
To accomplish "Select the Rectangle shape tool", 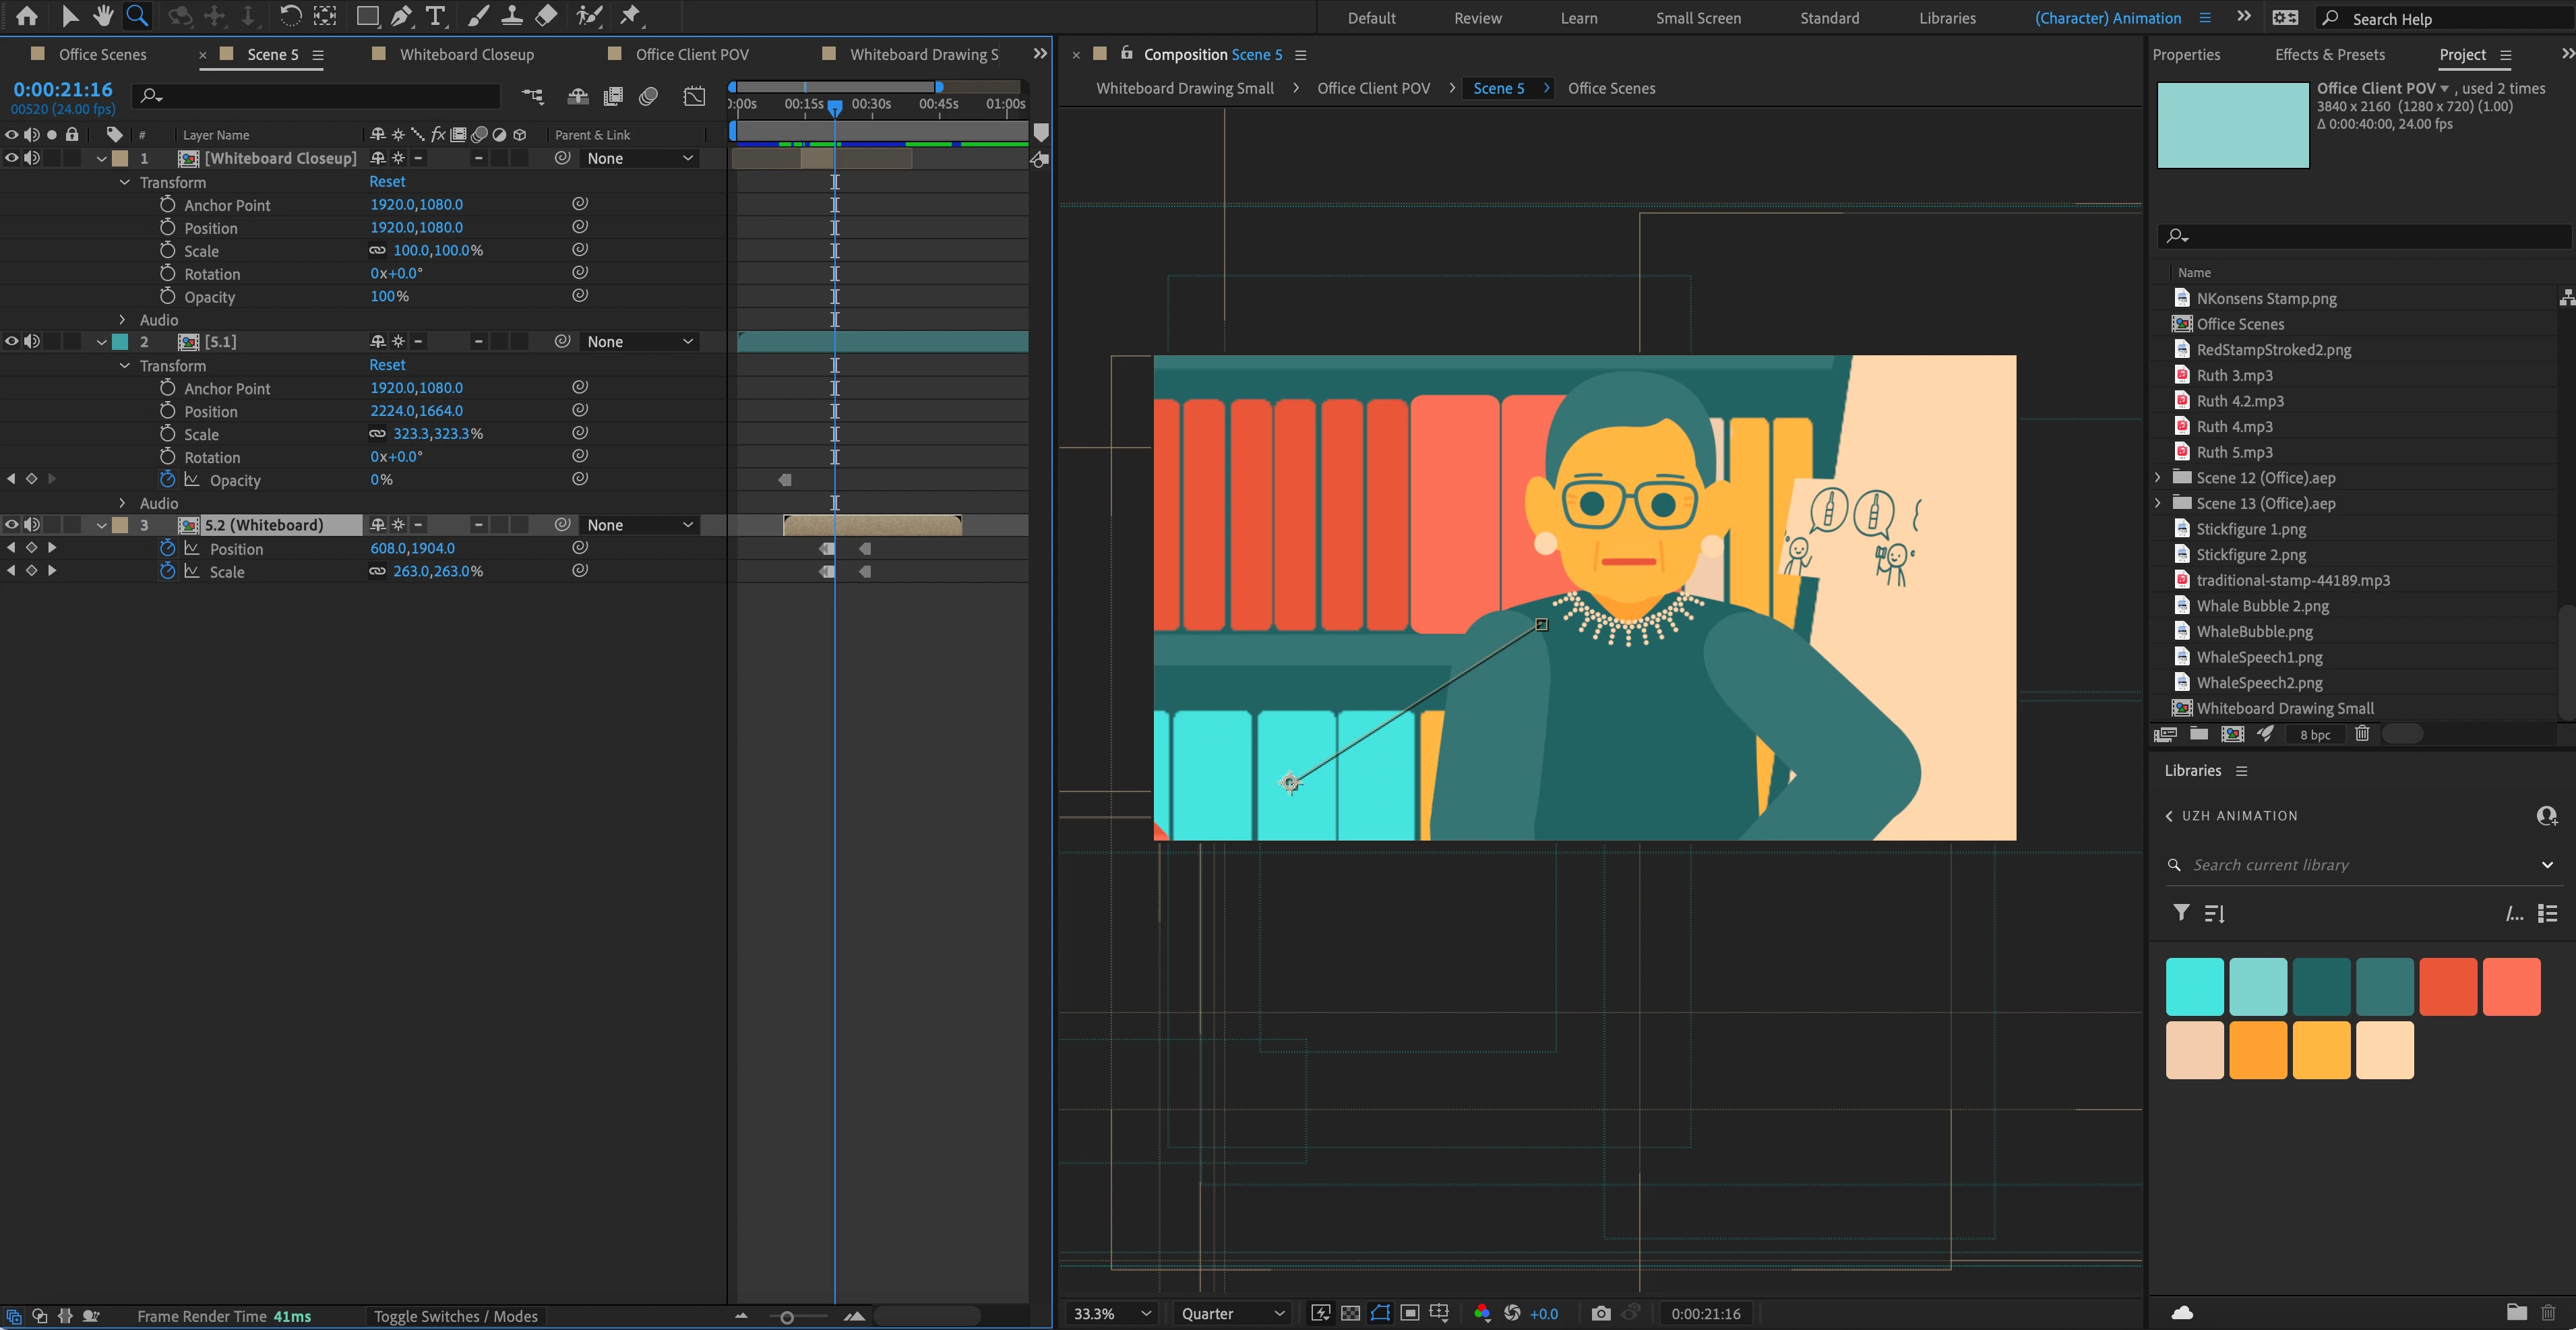I will coord(367,16).
